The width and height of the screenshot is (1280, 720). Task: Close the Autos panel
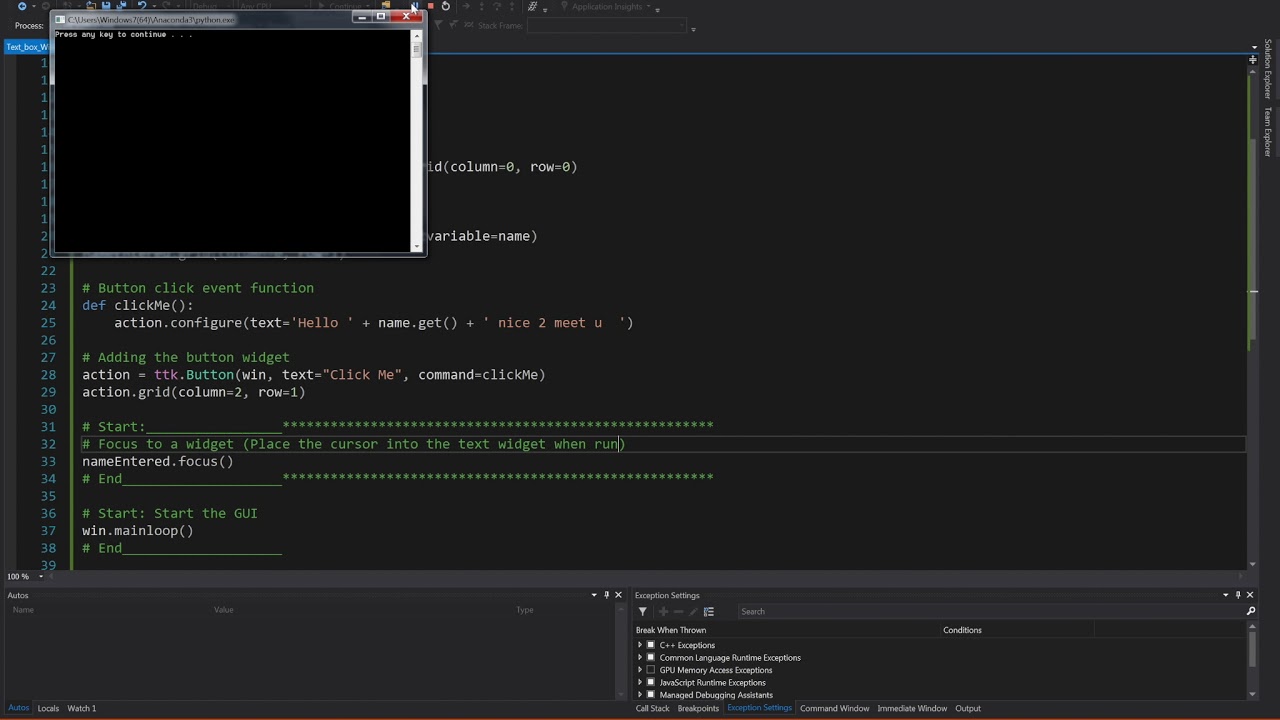[618, 595]
